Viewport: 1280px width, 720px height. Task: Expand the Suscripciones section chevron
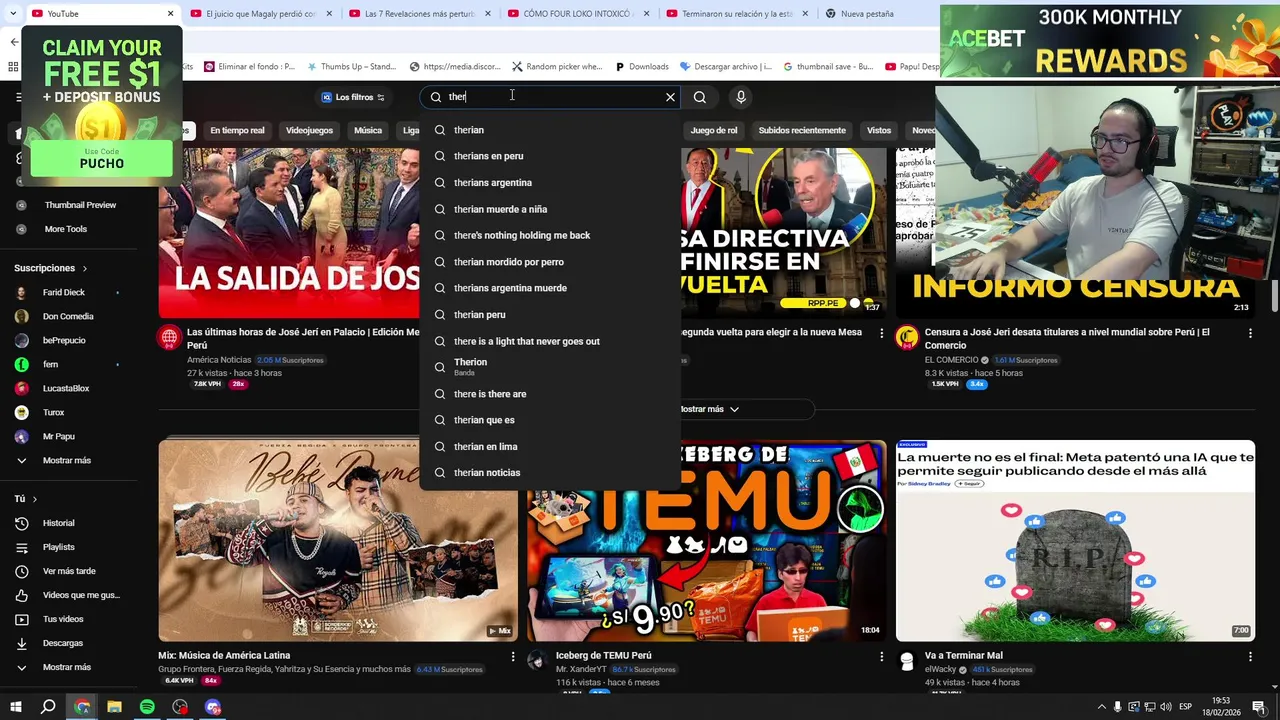pyautogui.click(x=85, y=268)
